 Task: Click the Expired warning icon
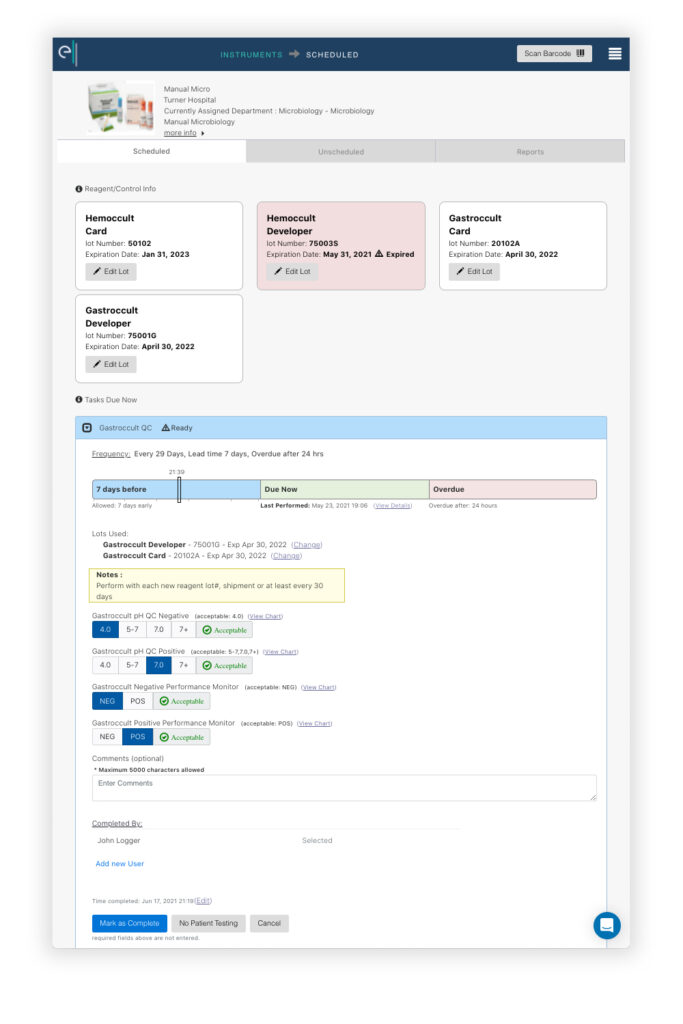[379, 254]
